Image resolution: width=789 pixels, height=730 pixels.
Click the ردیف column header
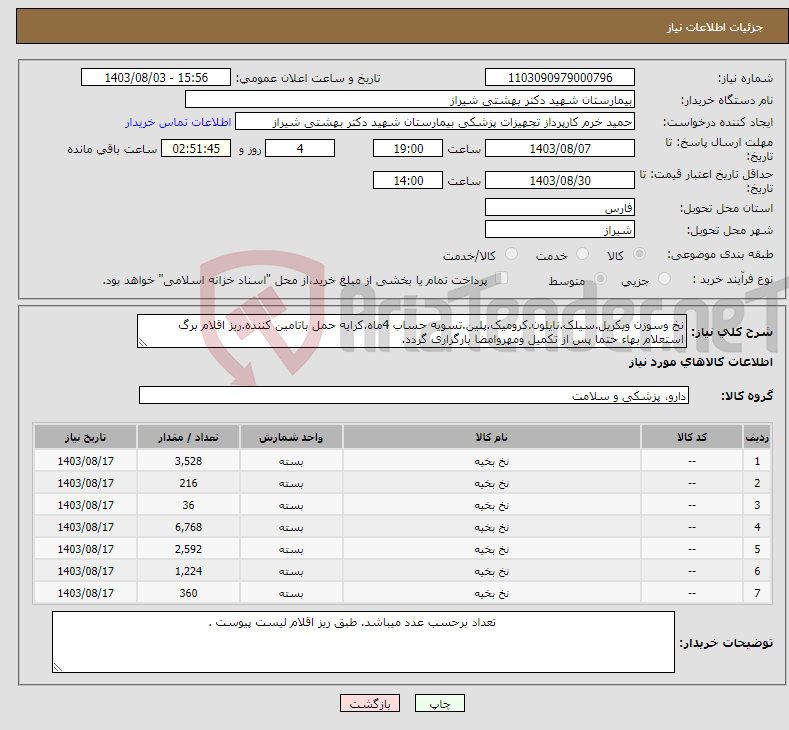[x=757, y=437]
